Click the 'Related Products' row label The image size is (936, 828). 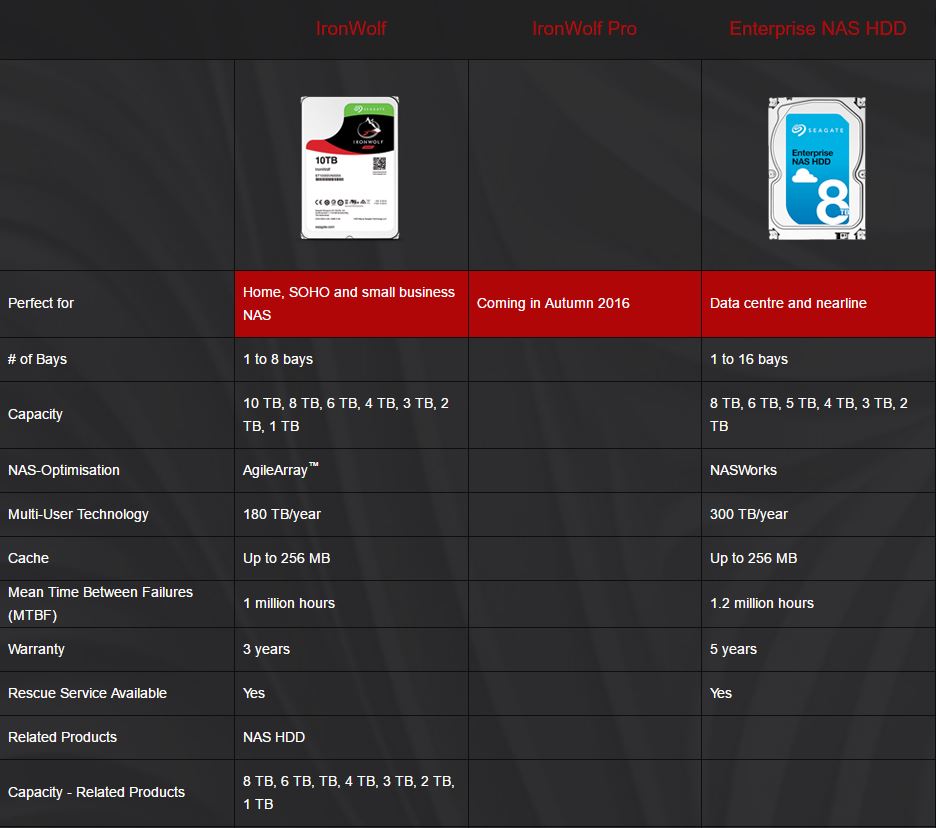tap(62, 738)
